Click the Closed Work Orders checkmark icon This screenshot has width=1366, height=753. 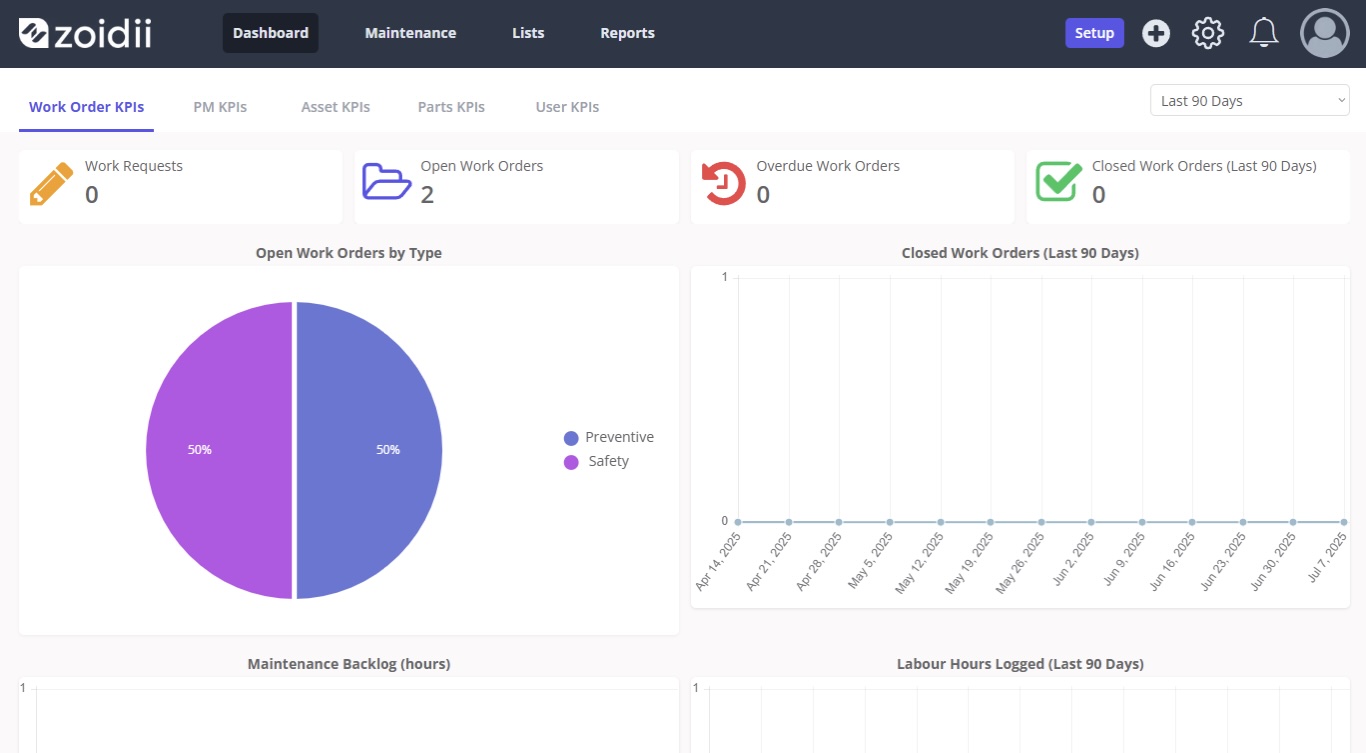(1058, 183)
